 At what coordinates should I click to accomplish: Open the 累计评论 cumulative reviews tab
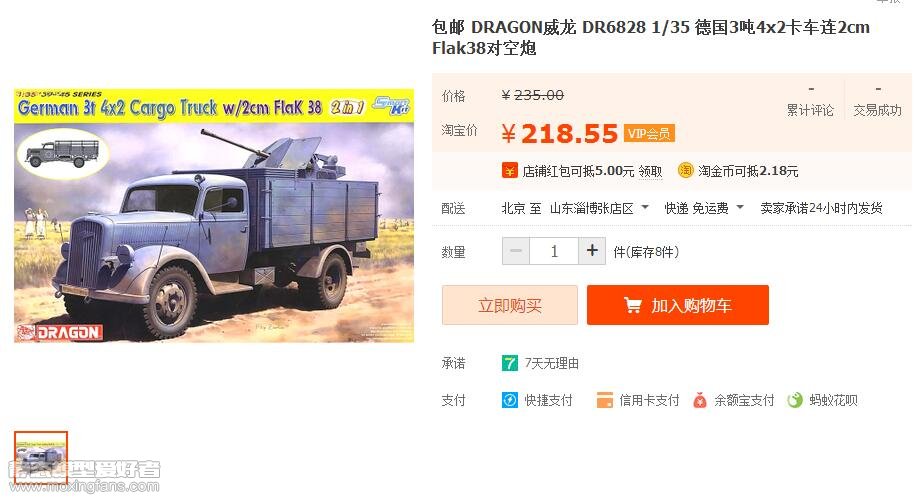tap(810, 100)
